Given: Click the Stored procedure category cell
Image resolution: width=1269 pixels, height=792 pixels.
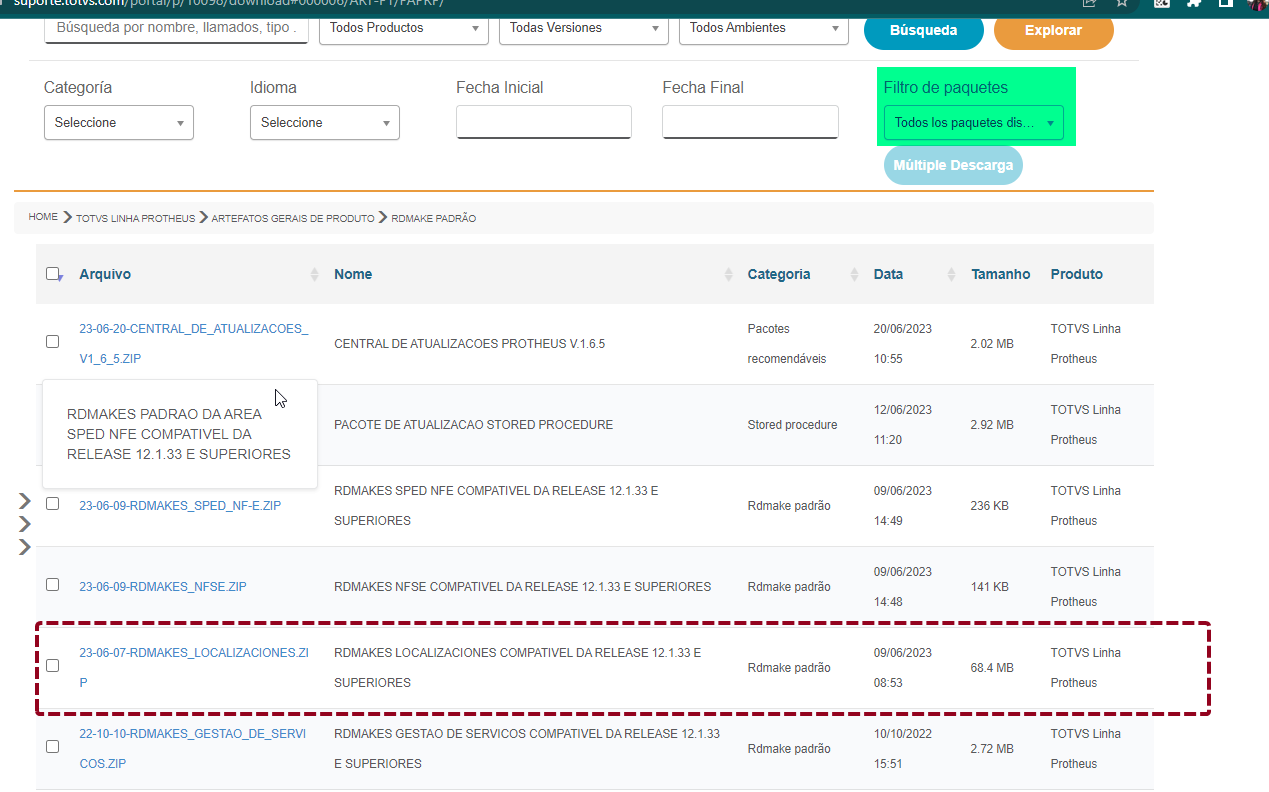Looking at the screenshot, I should click(x=792, y=425).
